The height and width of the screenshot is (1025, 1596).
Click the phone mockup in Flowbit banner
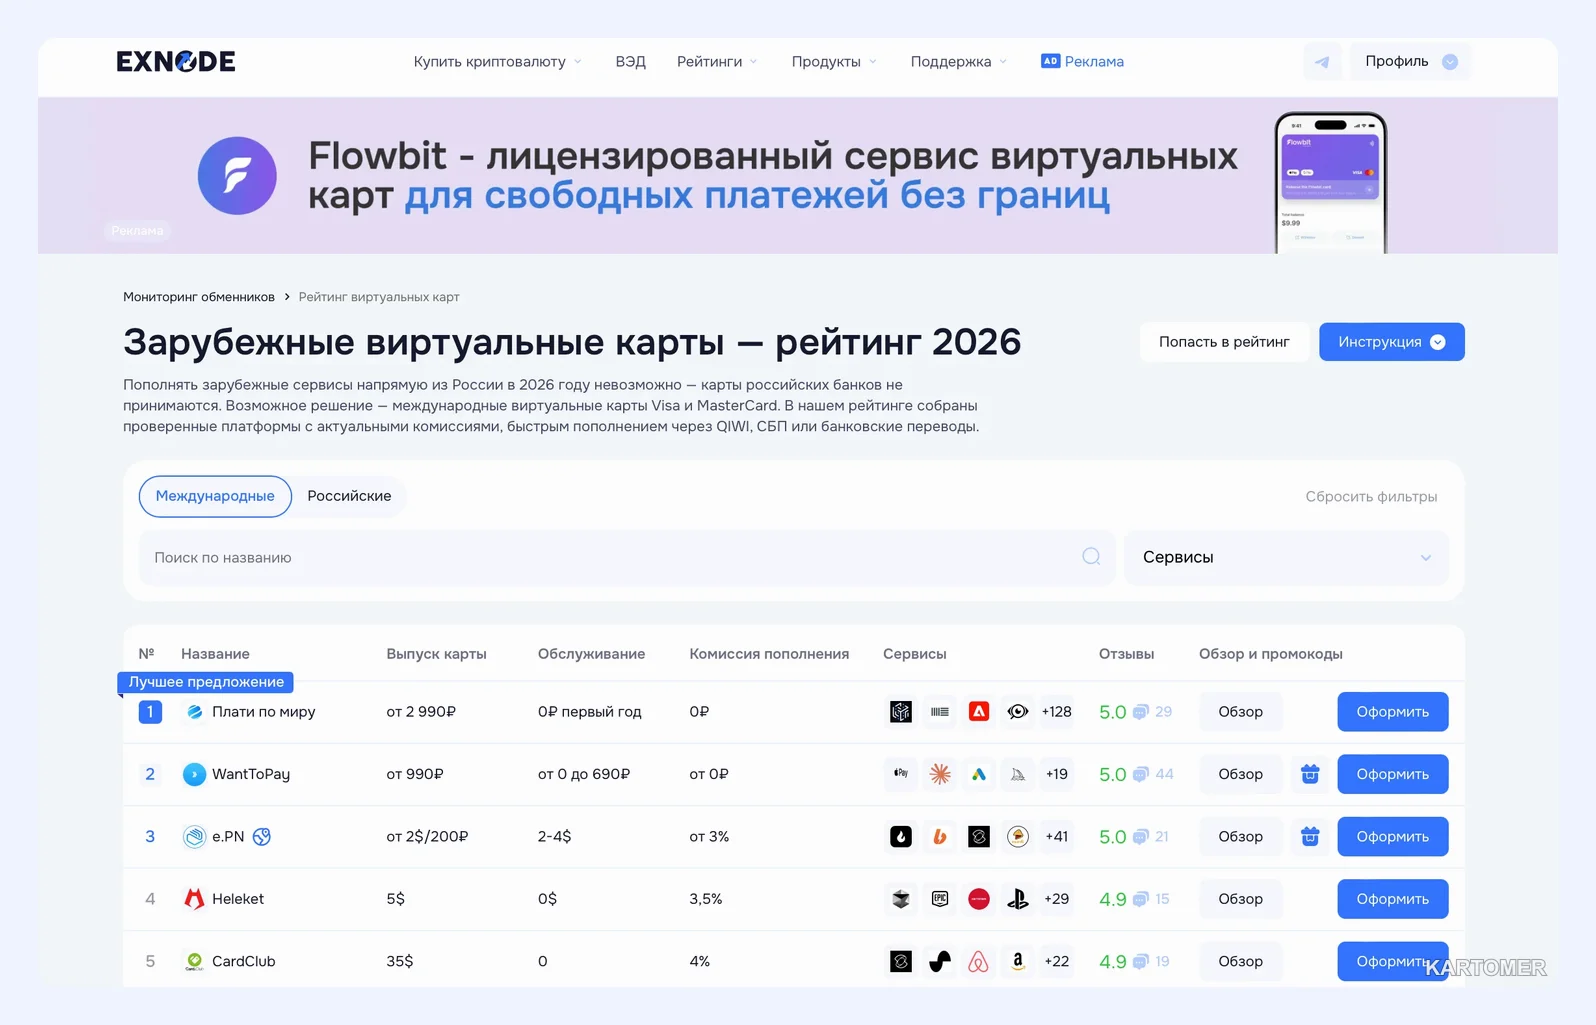click(1330, 183)
